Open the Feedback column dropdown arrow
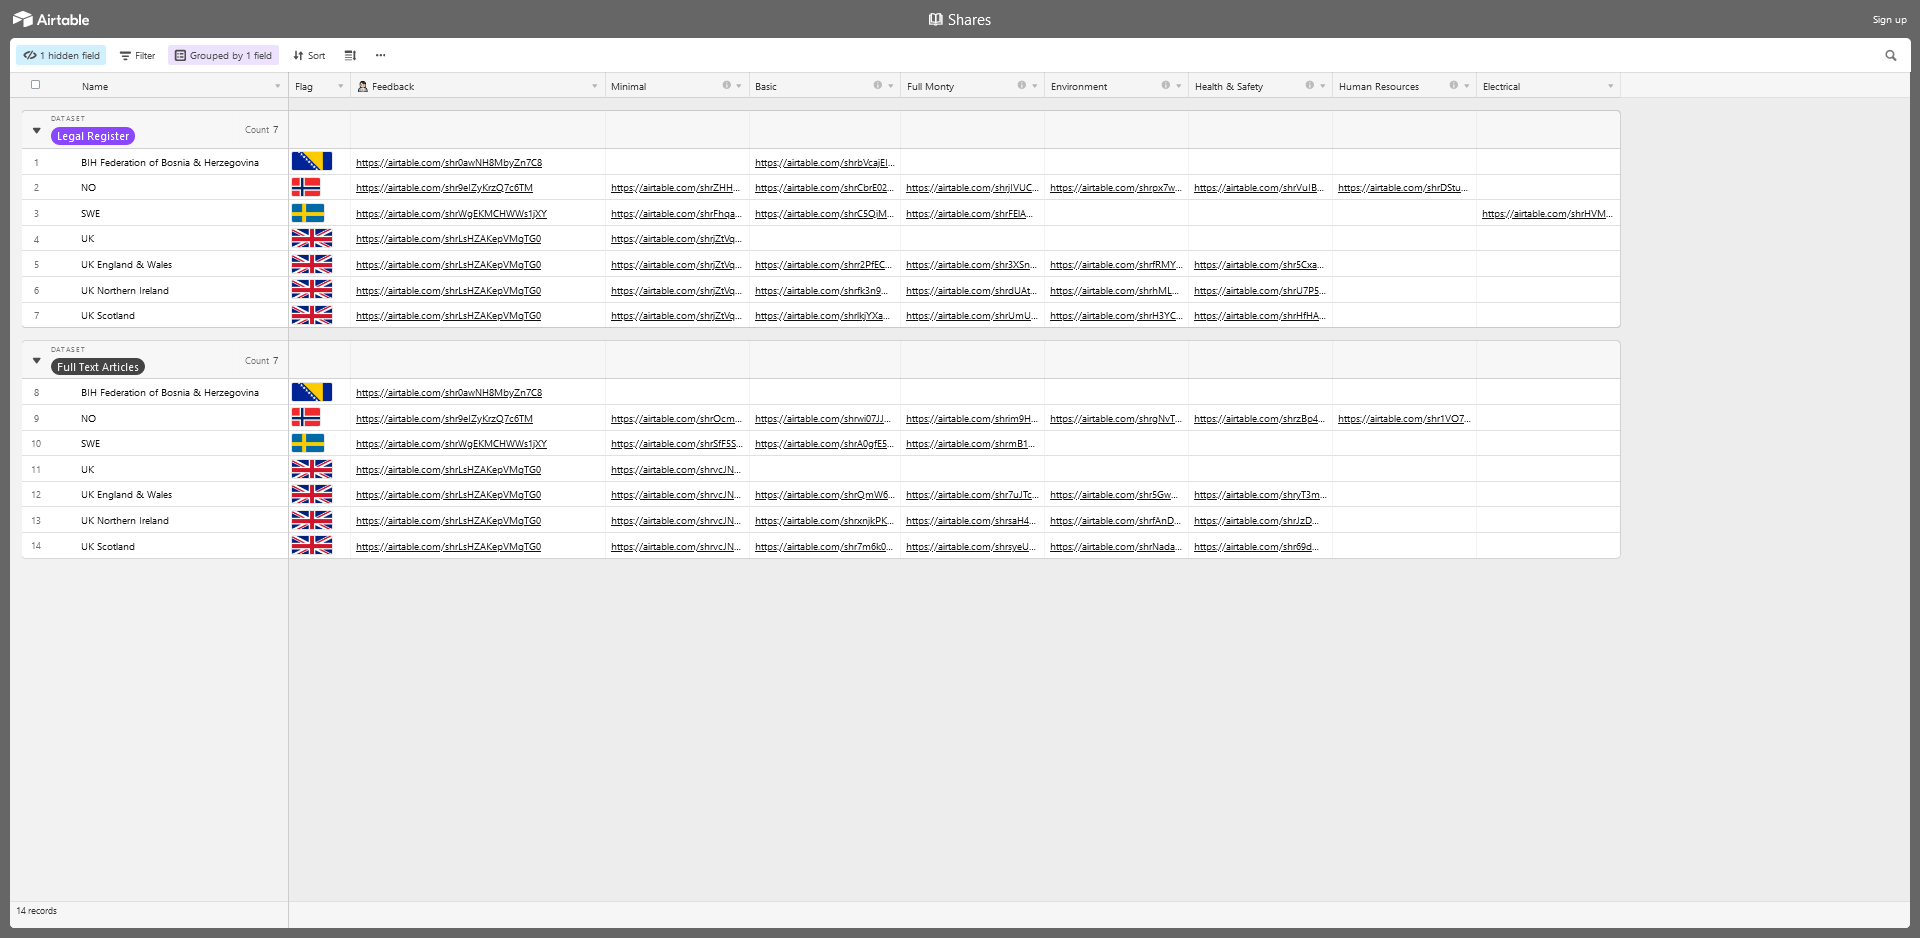This screenshot has width=1920, height=938. 595,86
